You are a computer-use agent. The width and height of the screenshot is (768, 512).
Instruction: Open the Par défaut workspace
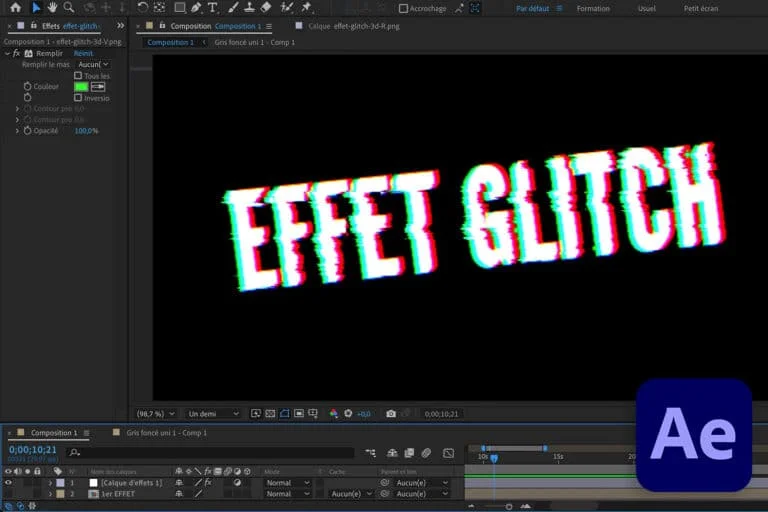[x=532, y=8]
